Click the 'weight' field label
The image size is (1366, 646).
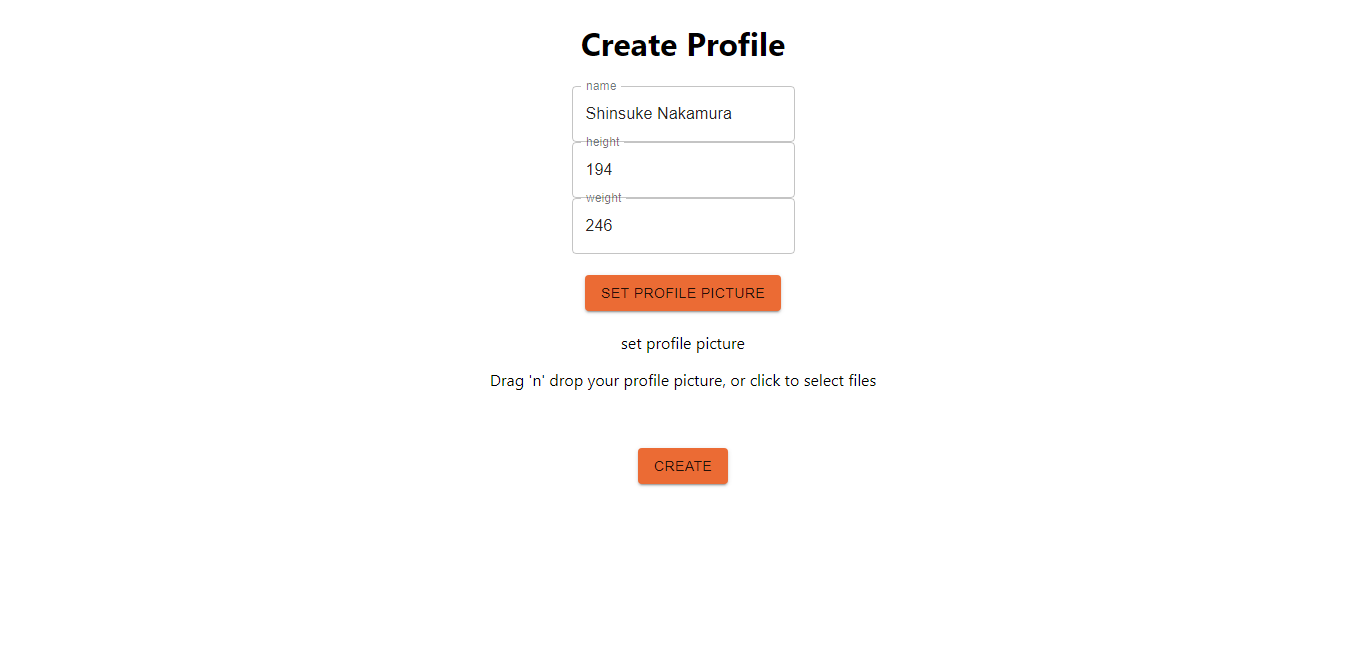click(x=604, y=198)
